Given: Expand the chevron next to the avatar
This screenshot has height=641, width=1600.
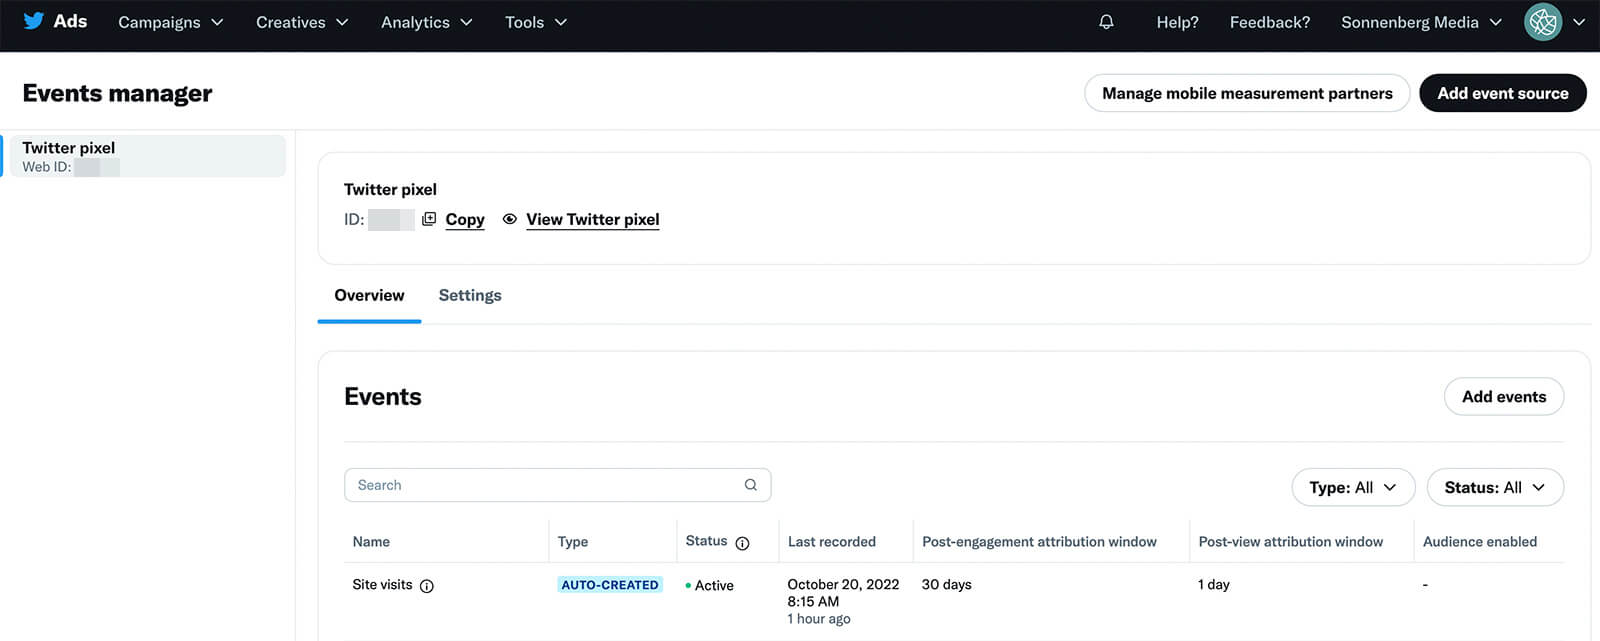Looking at the screenshot, I should point(1579,22).
